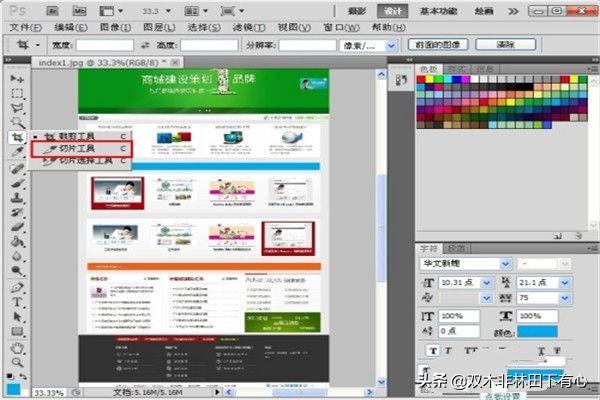The image size is (600, 400).
Task: Open the 像素/... resolution unit dropdown
Action: point(391,46)
